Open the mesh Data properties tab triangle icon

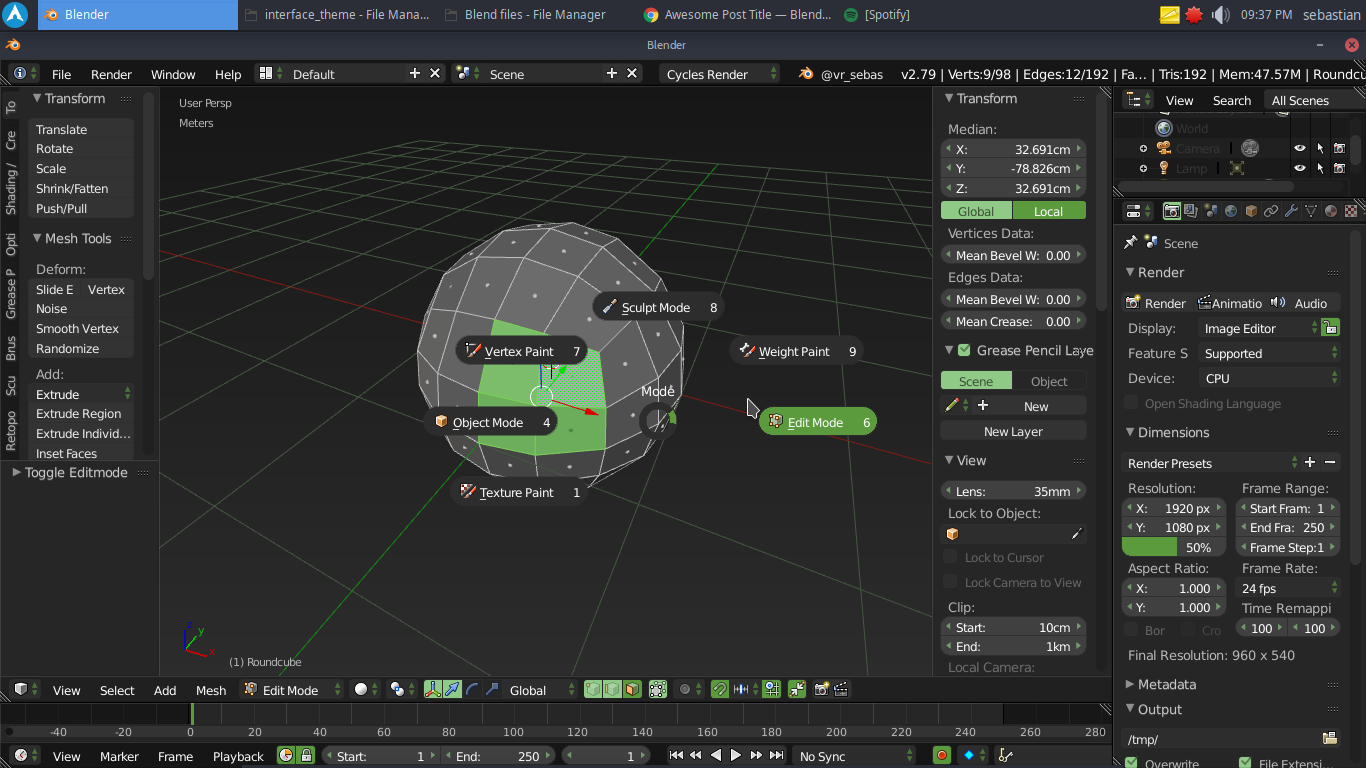point(1311,211)
